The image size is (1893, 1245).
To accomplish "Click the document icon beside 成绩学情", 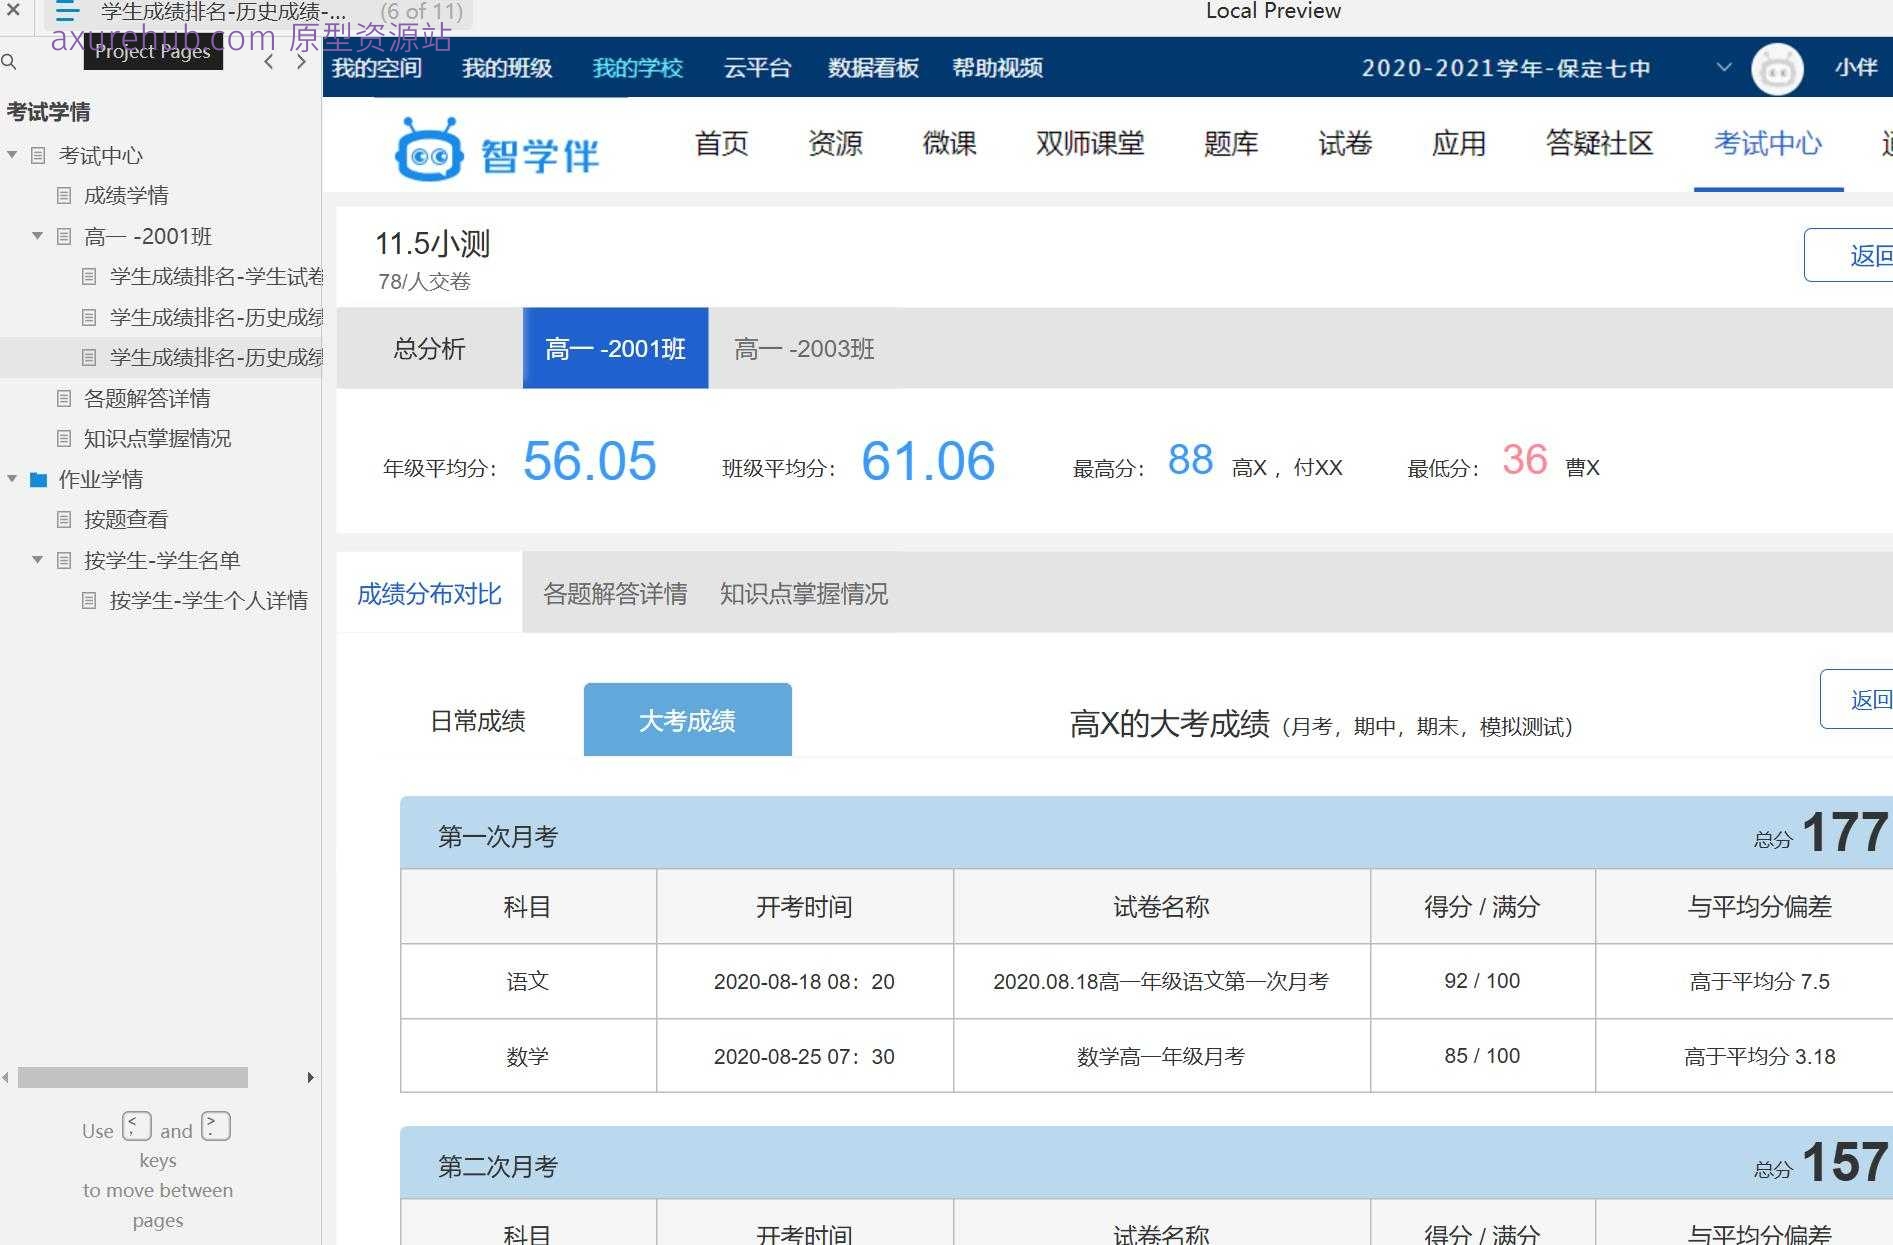I will (63, 196).
